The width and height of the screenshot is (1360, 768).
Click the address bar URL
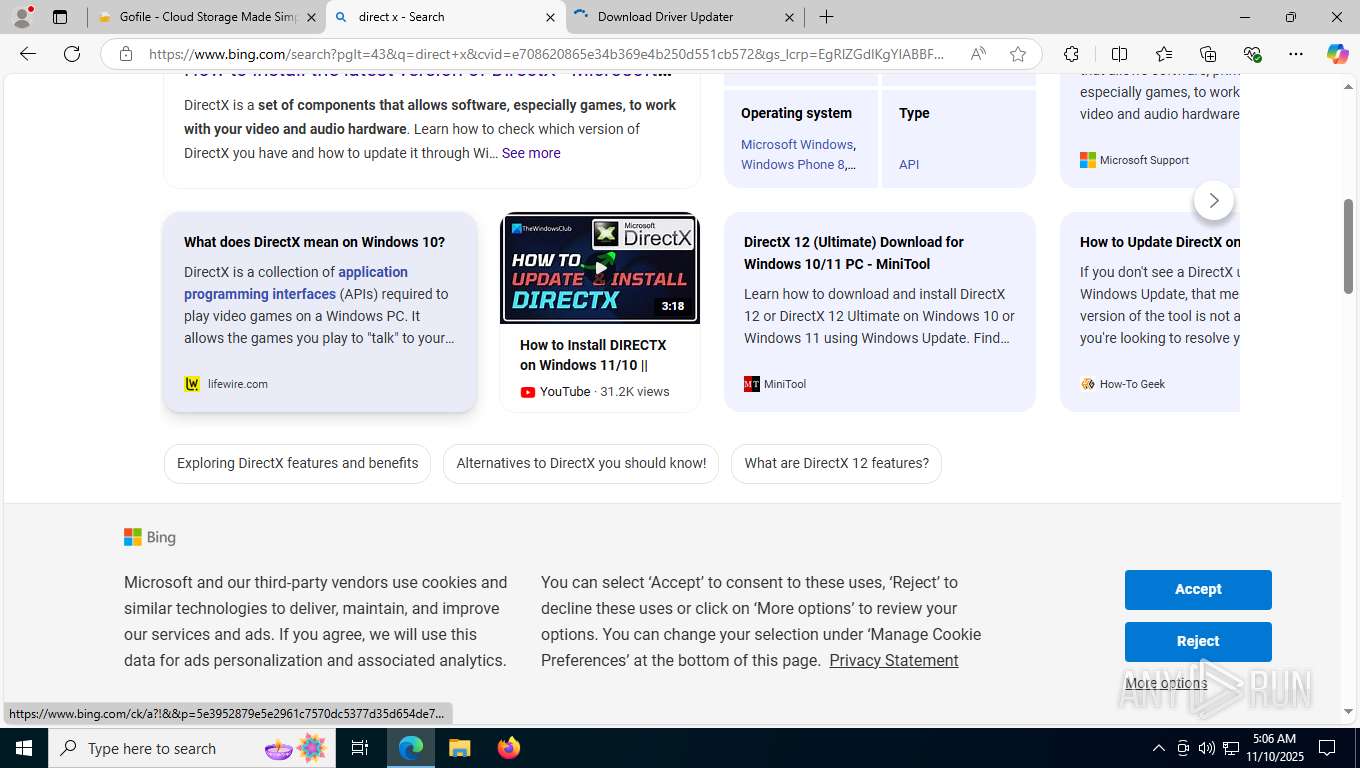tap(545, 54)
